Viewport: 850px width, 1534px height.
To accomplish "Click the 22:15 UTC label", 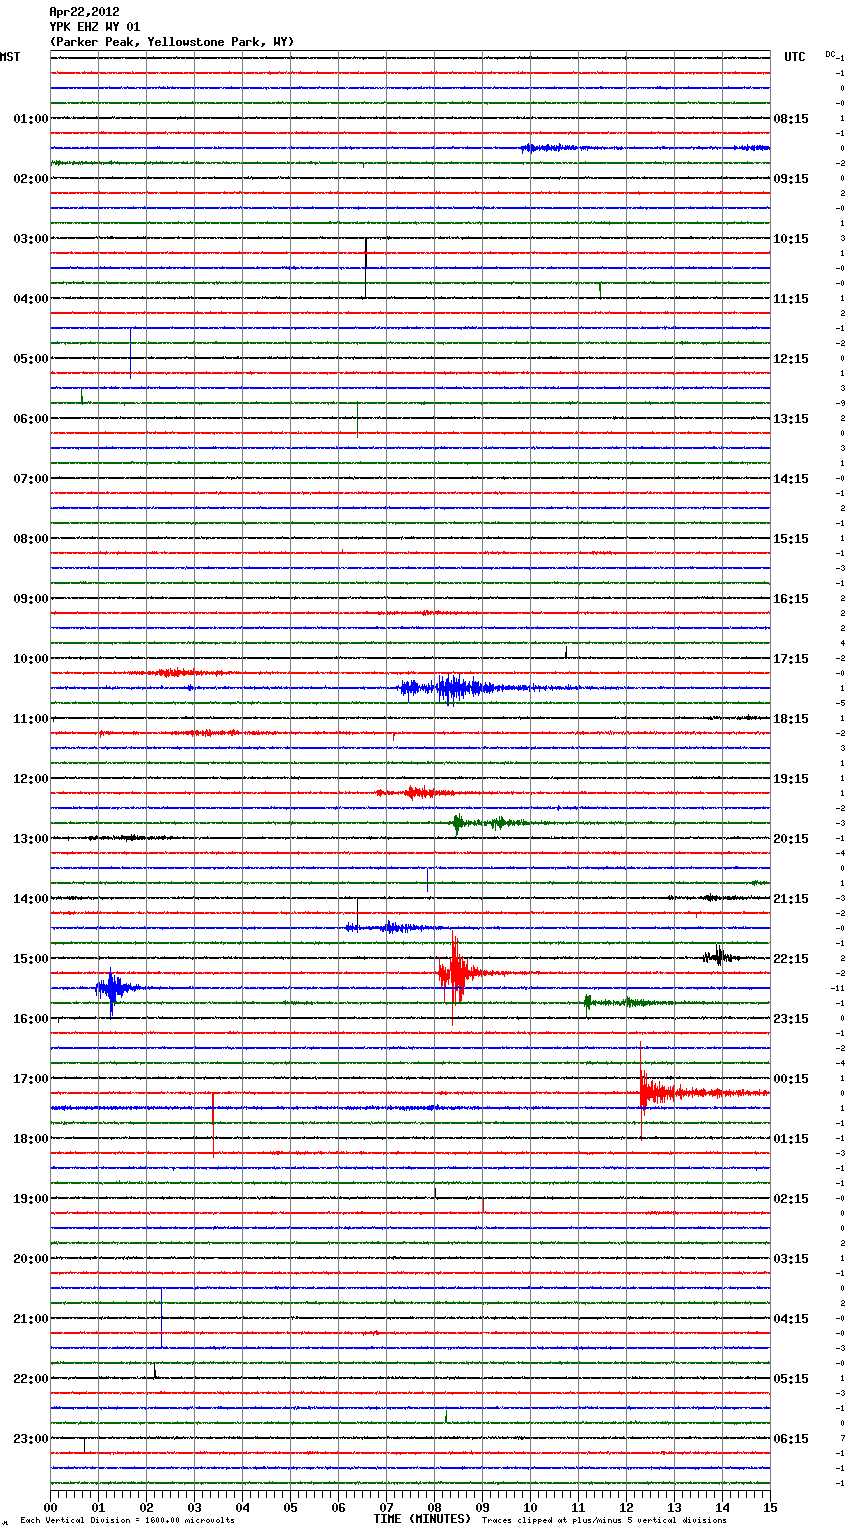I will (x=791, y=959).
